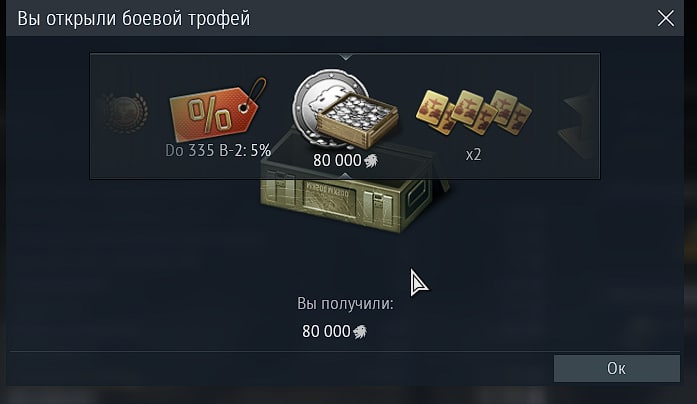
Task: Click the lion currency symbol beside carousel 80 000
Action: [371, 160]
